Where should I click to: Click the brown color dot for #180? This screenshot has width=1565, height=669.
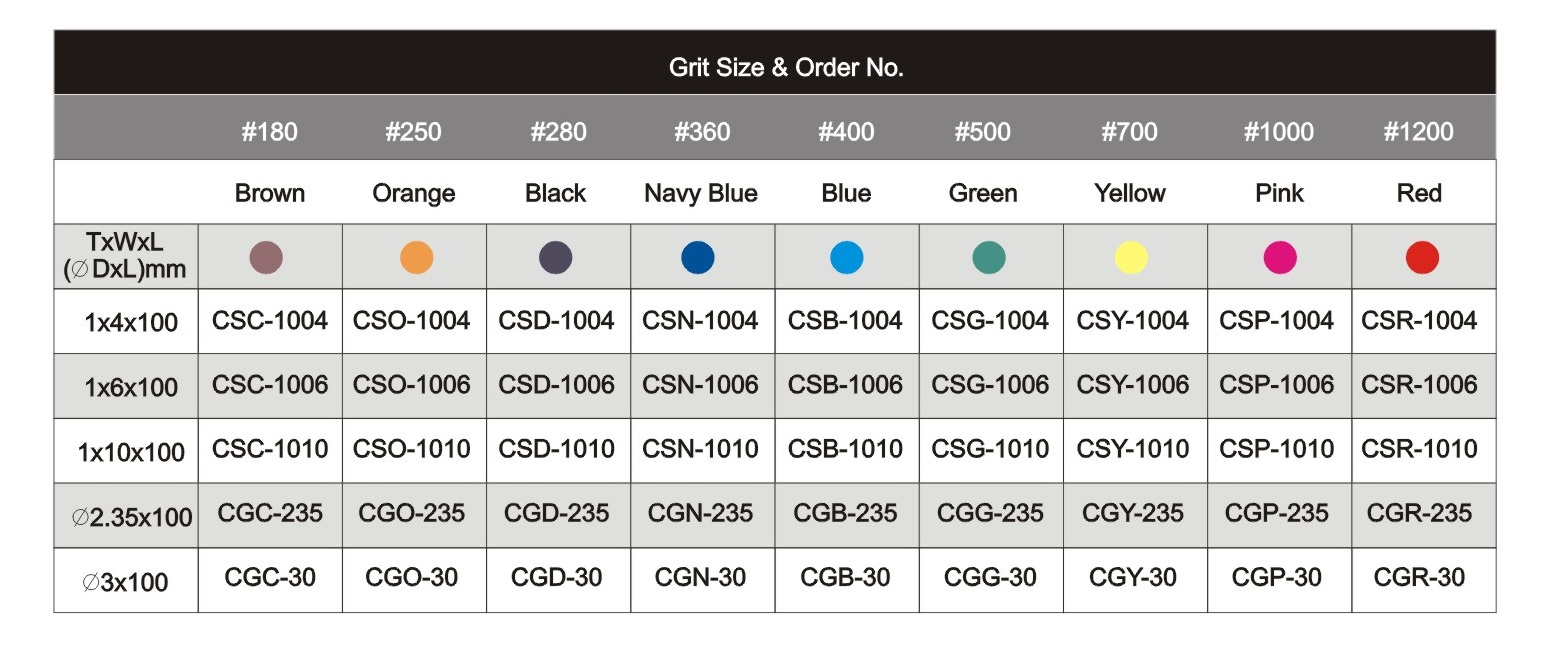266,258
